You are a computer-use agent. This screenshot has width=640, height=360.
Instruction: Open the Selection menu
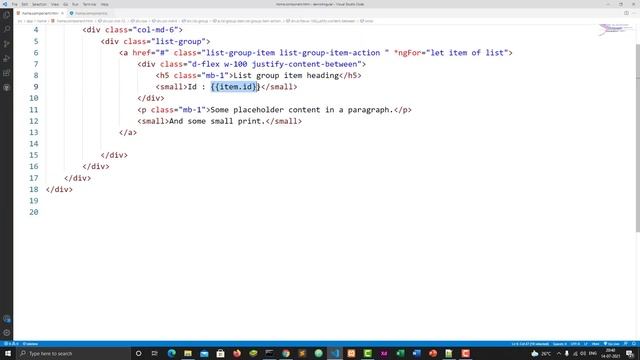click(39, 4)
